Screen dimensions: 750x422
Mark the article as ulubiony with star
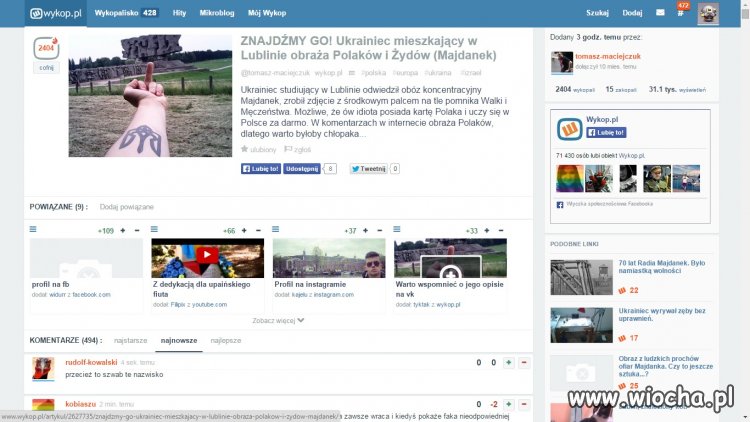(258, 149)
